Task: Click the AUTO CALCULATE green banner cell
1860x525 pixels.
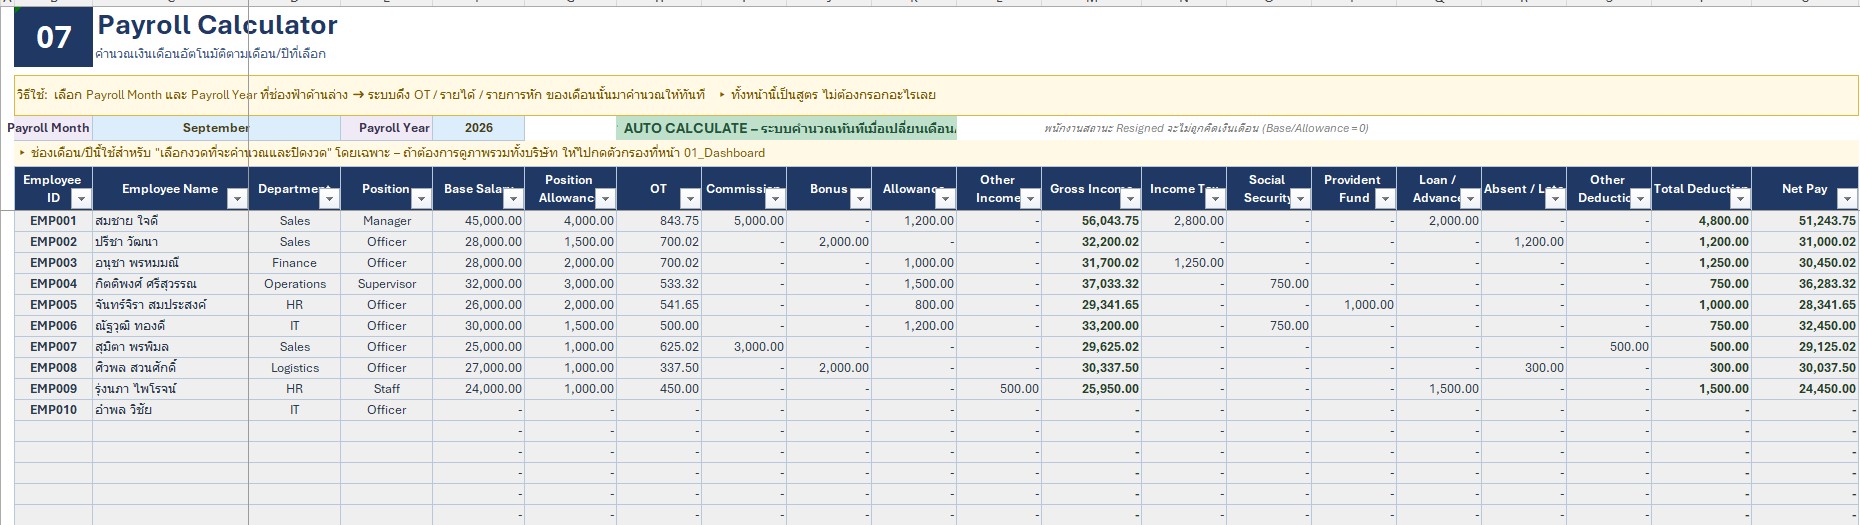Action: click(x=787, y=128)
